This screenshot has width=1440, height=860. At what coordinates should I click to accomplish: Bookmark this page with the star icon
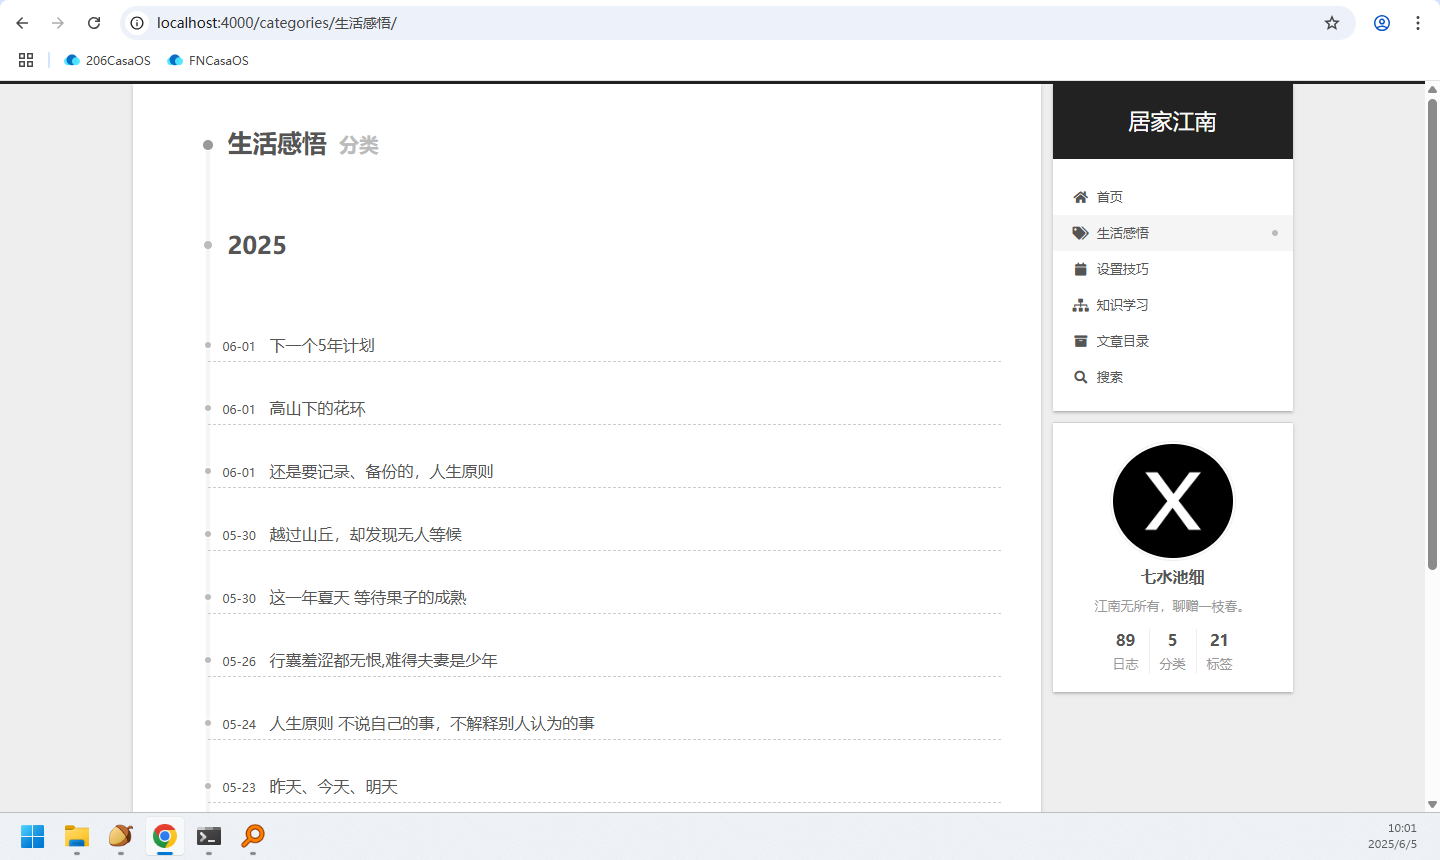pos(1332,23)
